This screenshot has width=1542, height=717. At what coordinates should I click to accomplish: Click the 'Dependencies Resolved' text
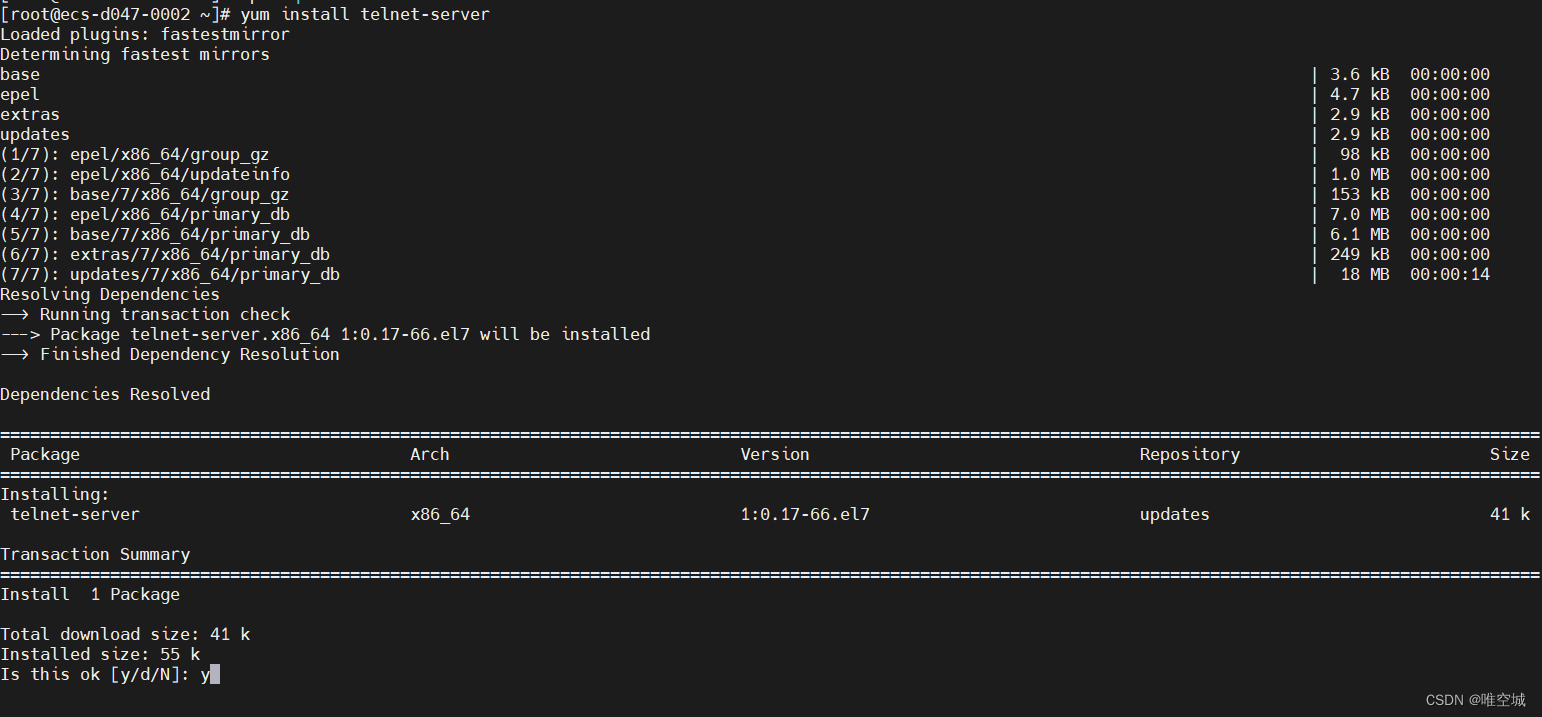(105, 394)
